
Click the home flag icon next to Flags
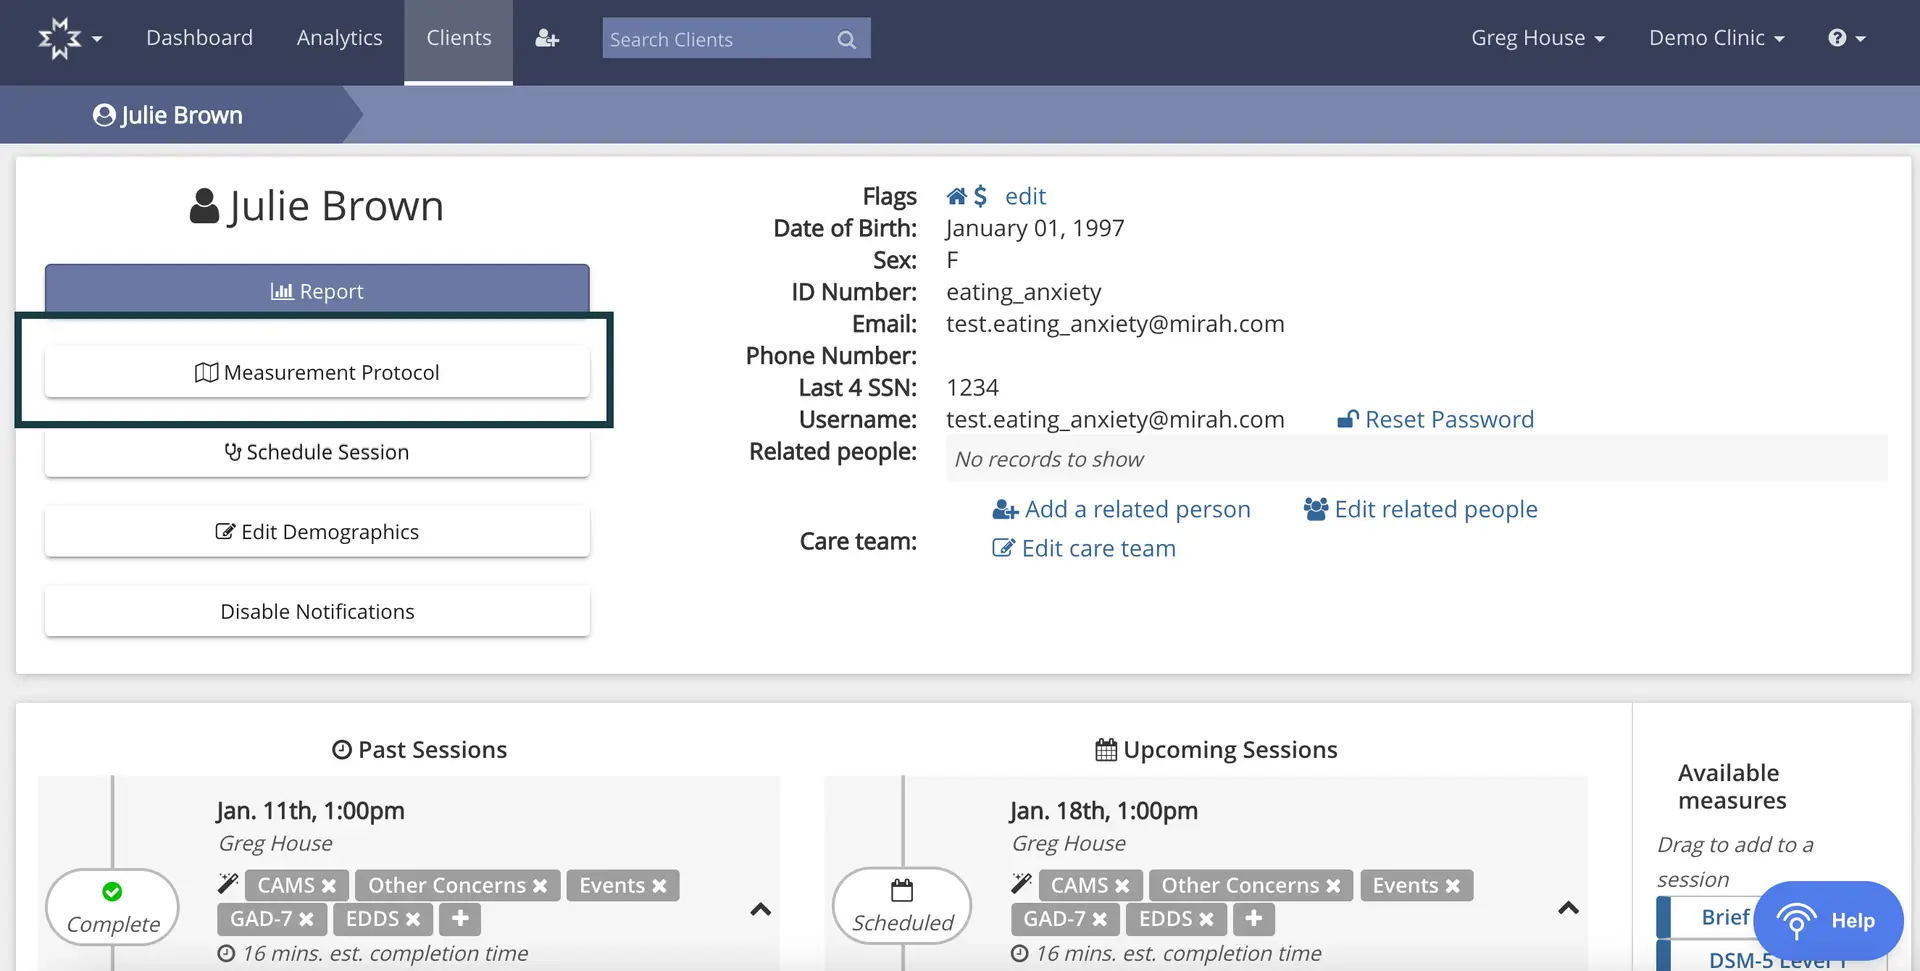point(957,195)
